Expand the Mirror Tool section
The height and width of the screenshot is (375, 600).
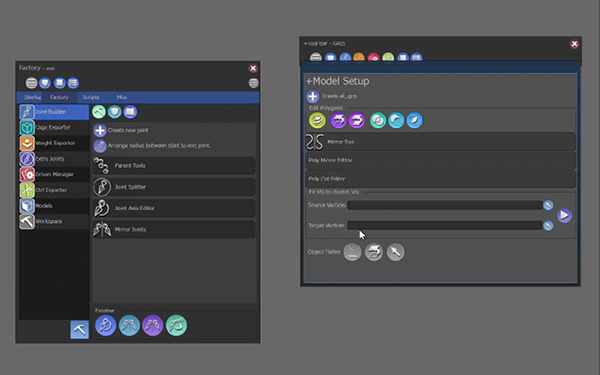[440, 142]
